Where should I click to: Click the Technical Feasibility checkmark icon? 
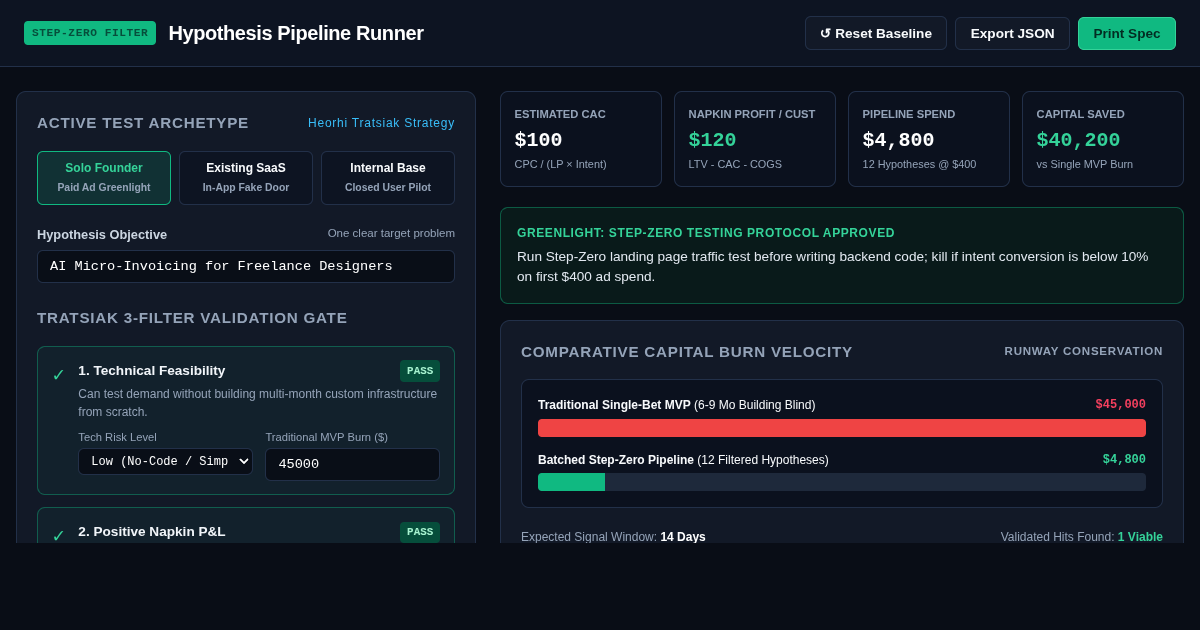tap(58, 375)
